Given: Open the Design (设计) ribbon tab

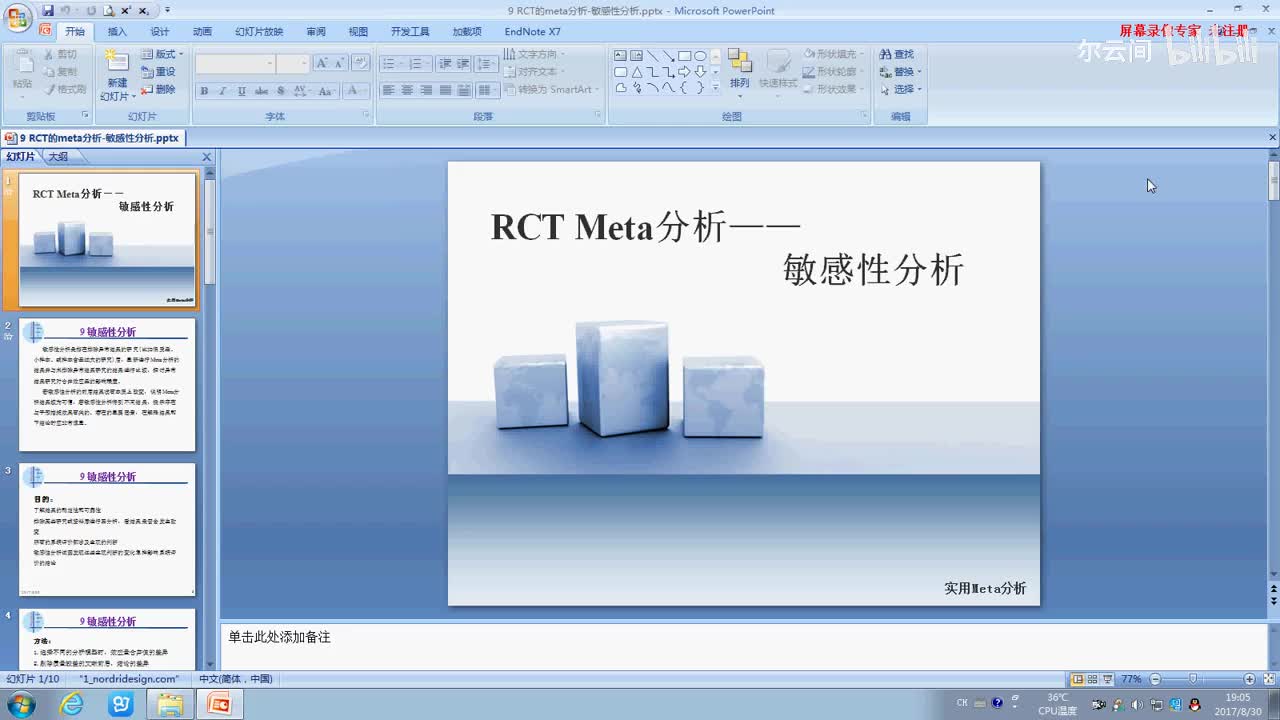Looking at the screenshot, I should click(160, 32).
